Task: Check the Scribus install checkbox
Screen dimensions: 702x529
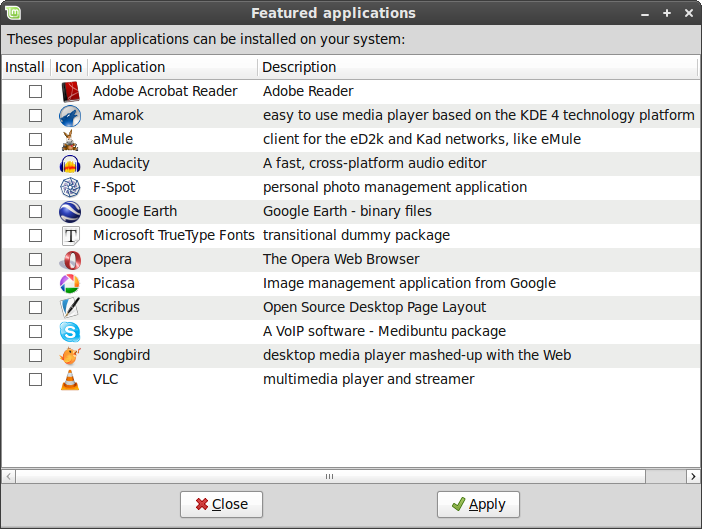Action: [35, 308]
